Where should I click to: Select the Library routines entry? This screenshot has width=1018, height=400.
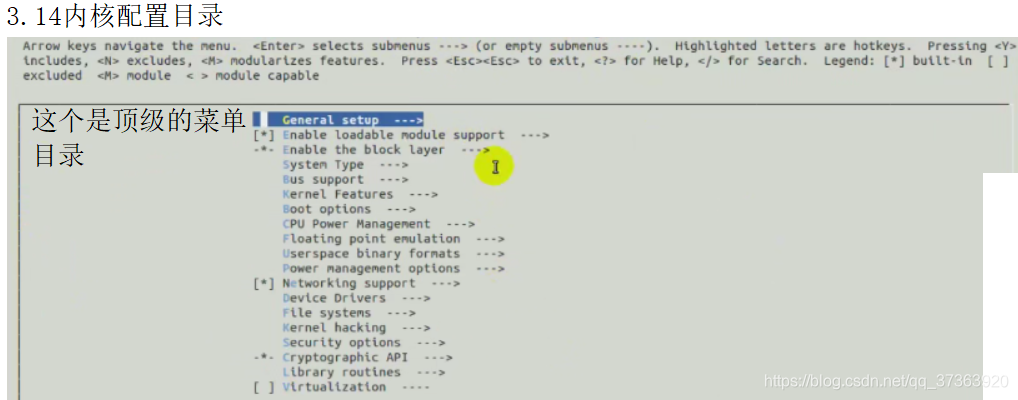pyautogui.click(x=364, y=372)
